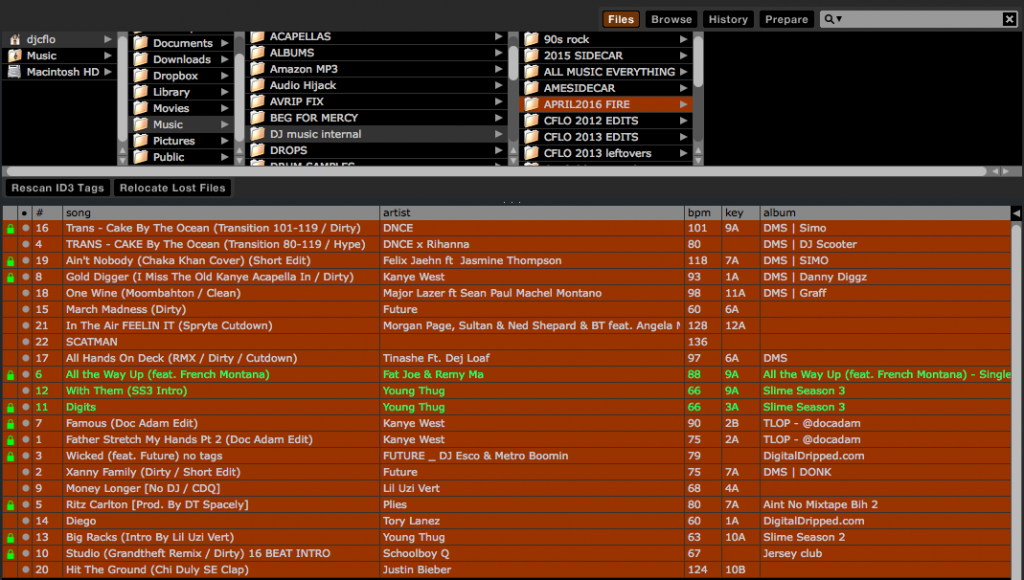The image size is (1024, 580).
Task: Open the Browse tab
Action: pyautogui.click(x=671, y=20)
